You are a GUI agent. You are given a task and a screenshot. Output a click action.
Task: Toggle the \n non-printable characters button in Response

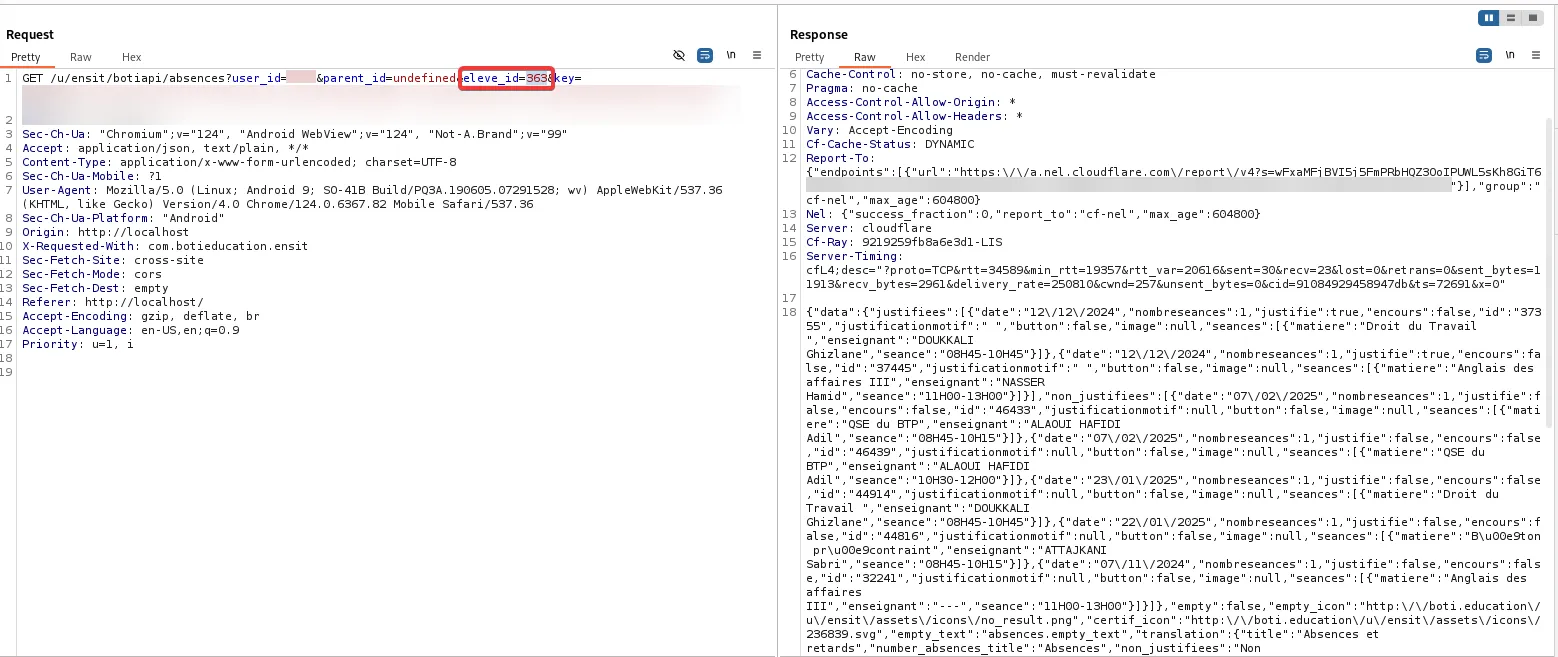pyautogui.click(x=1510, y=56)
